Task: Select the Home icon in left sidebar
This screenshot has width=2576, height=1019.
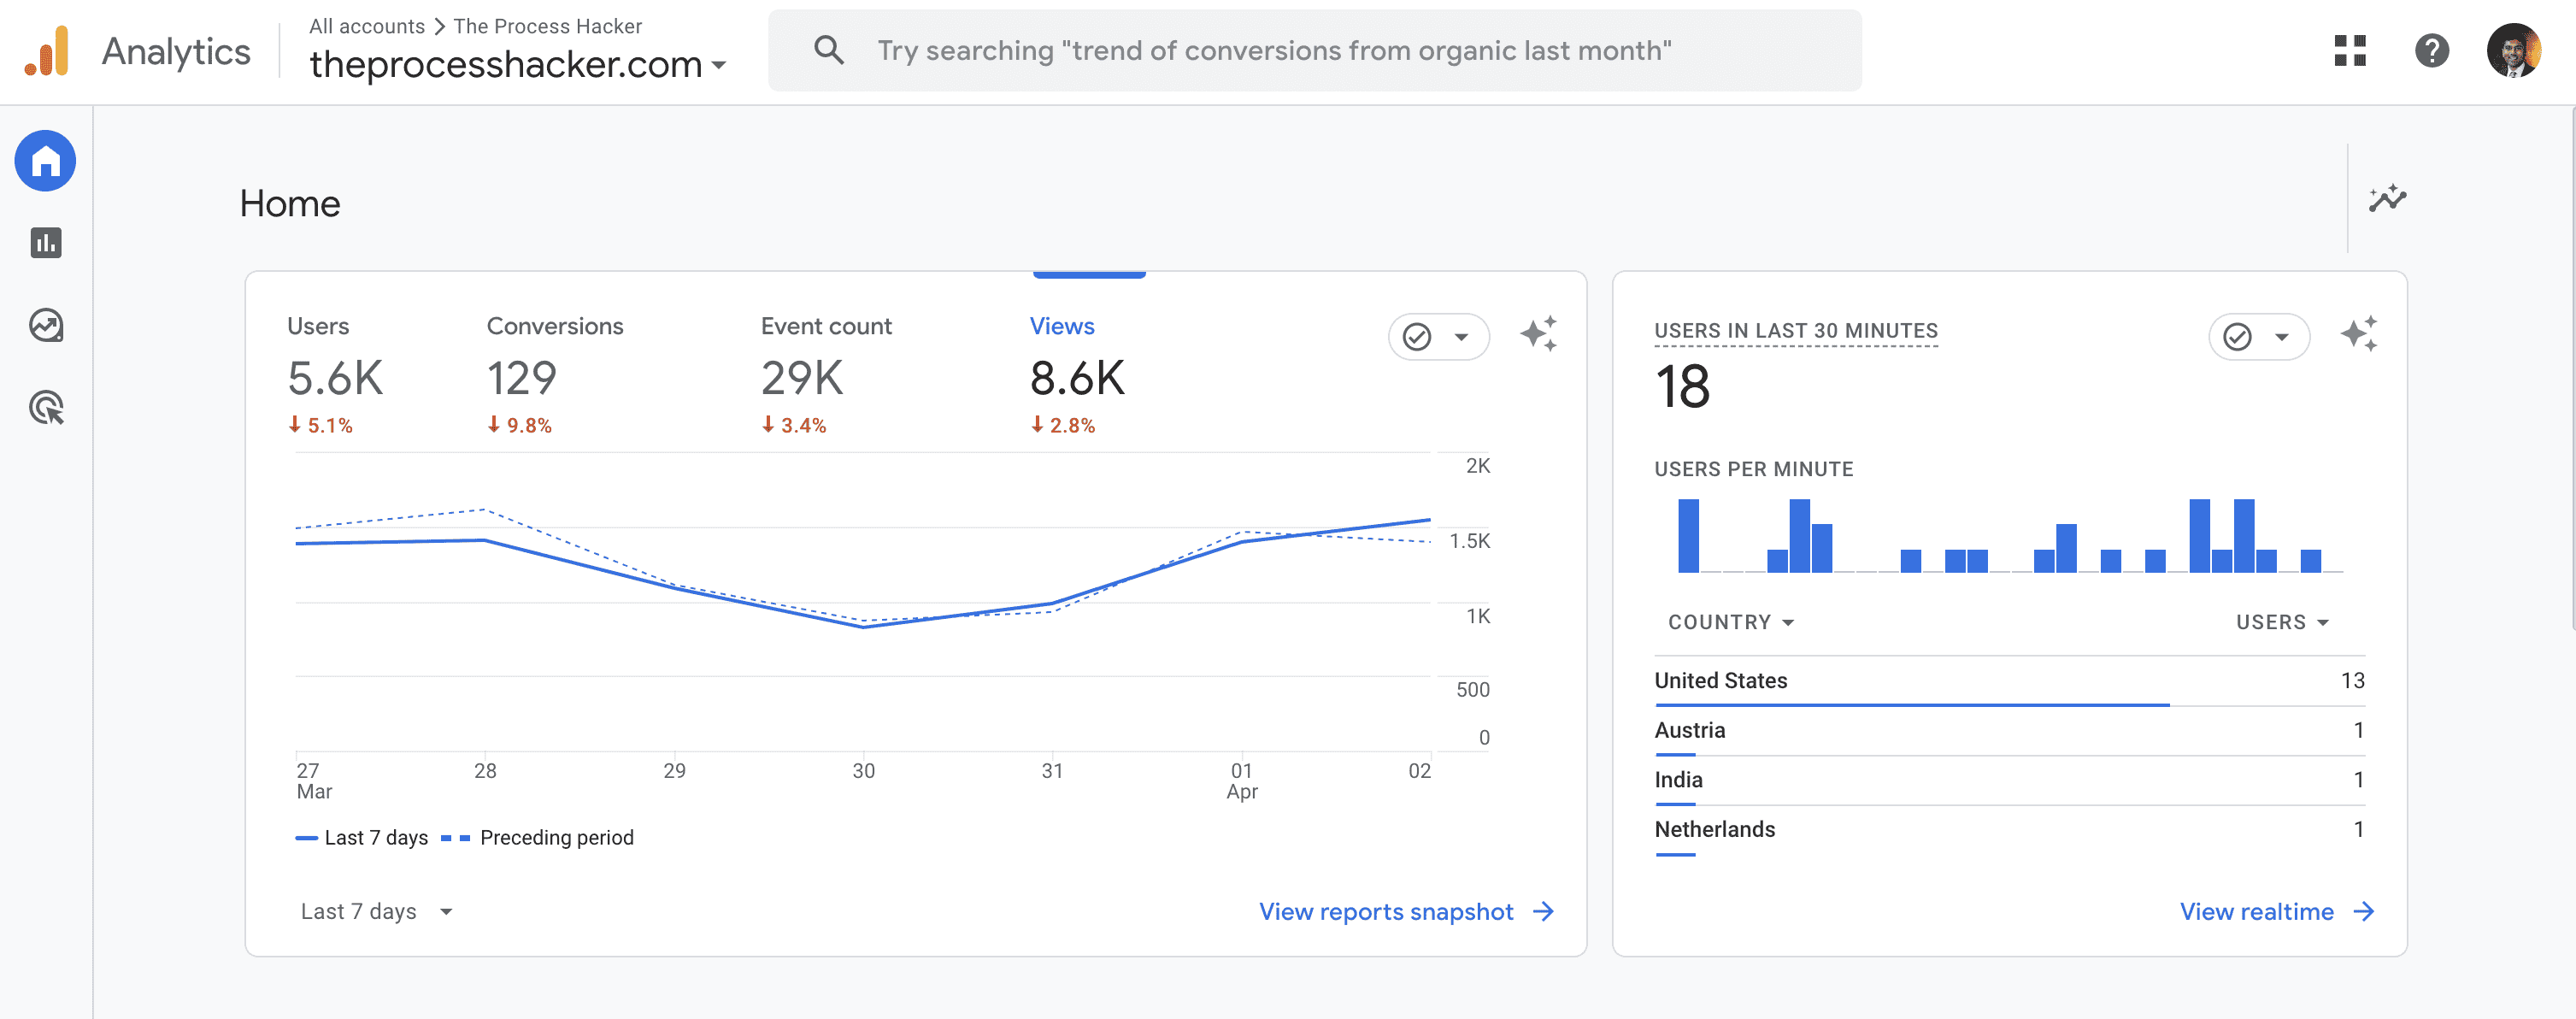Action: point(45,160)
